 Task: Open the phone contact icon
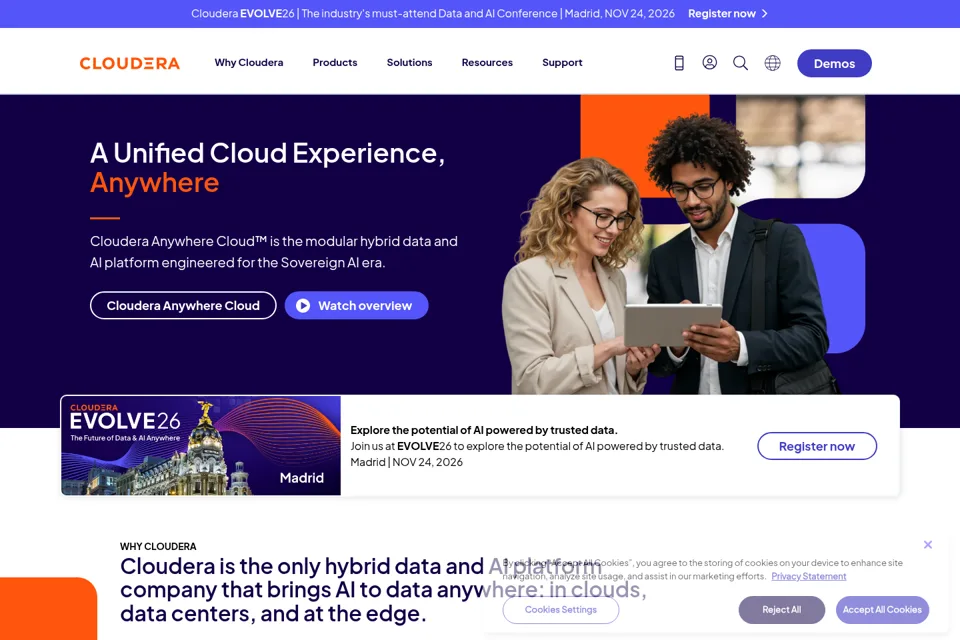point(679,62)
